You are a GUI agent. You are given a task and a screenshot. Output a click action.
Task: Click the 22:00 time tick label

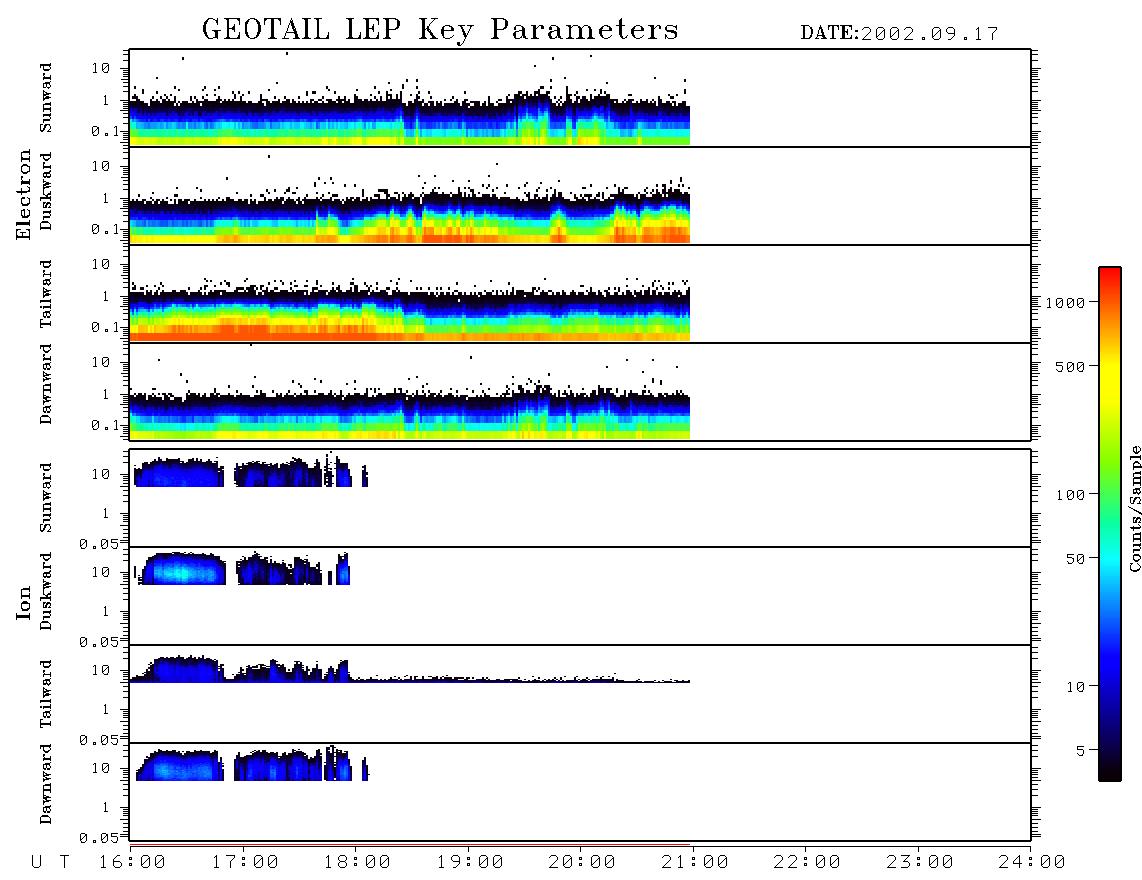807,863
